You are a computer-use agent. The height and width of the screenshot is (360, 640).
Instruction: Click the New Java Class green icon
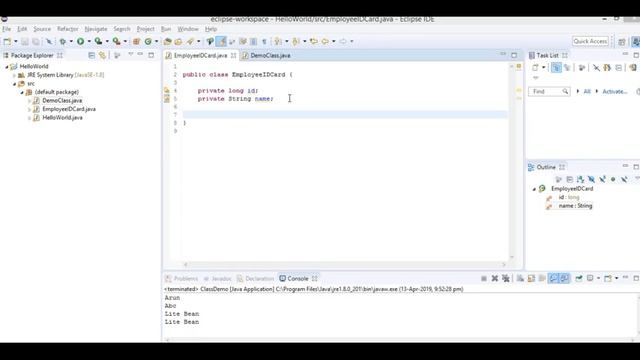point(148,41)
